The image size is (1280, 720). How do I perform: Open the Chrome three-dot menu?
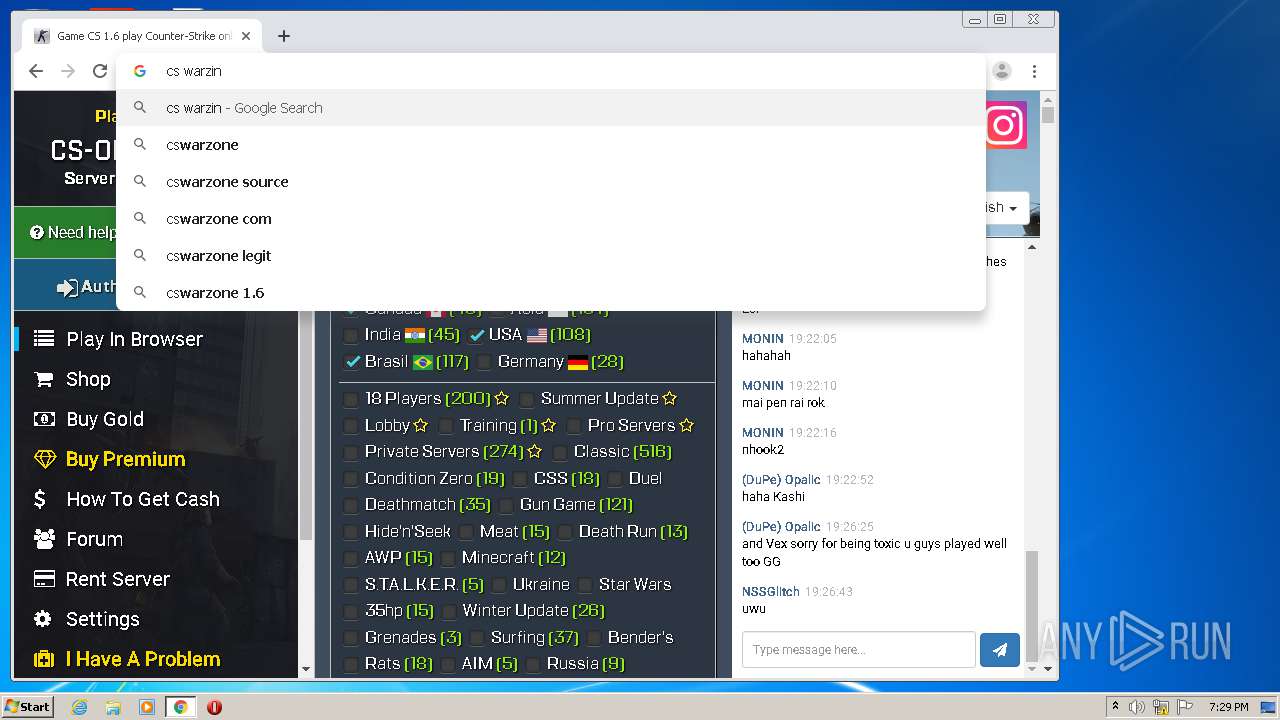[1034, 71]
